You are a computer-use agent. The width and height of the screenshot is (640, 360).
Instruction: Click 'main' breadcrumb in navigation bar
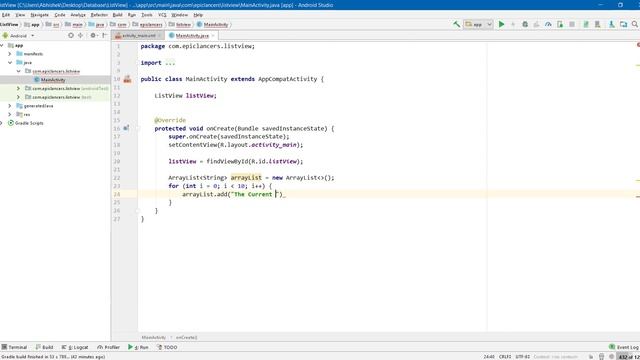[x=74, y=24]
